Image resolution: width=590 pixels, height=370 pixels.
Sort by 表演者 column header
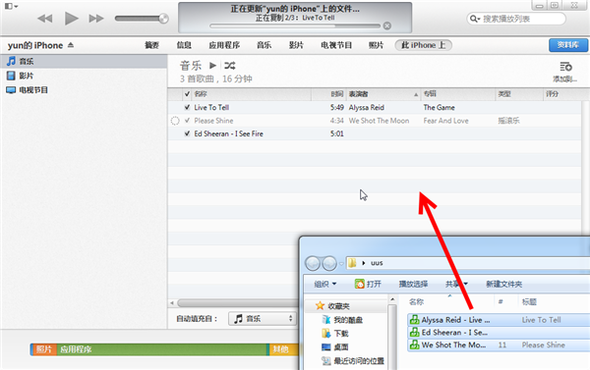click(x=383, y=94)
